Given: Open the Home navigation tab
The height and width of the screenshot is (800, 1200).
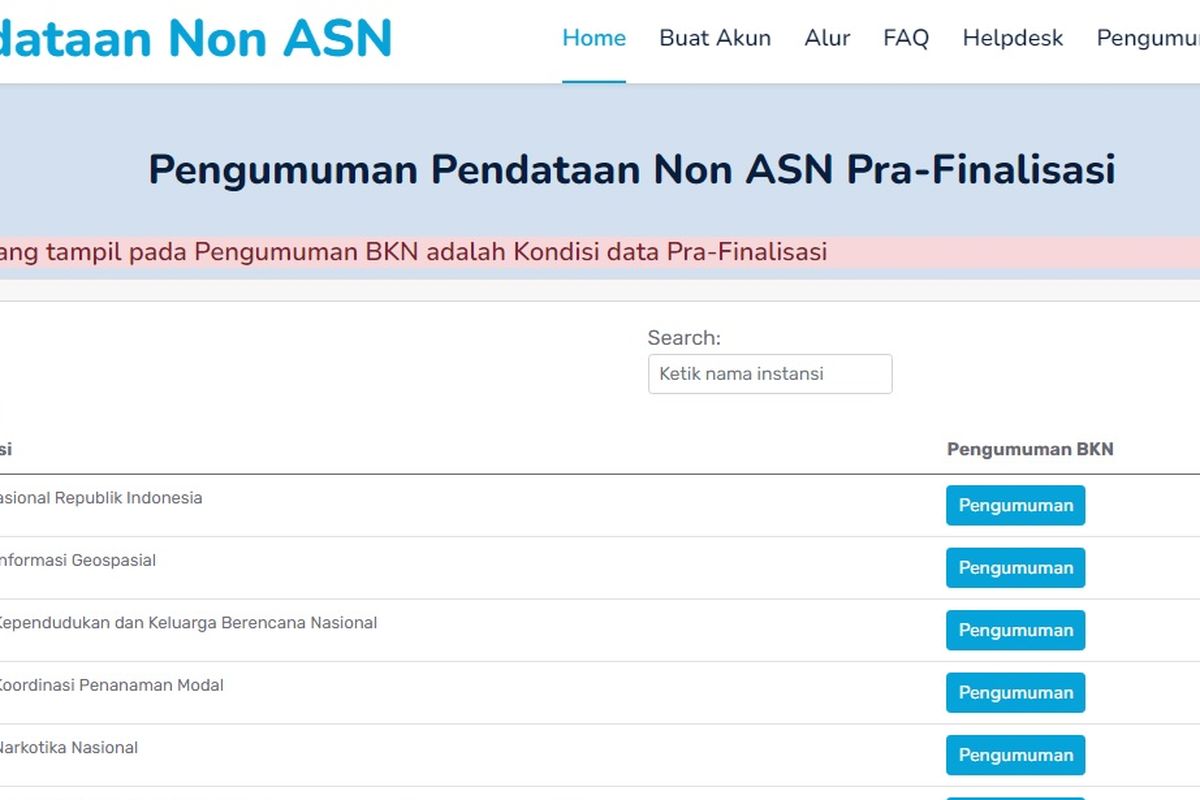Looking at the screenshot, I should tap(593, 39).
